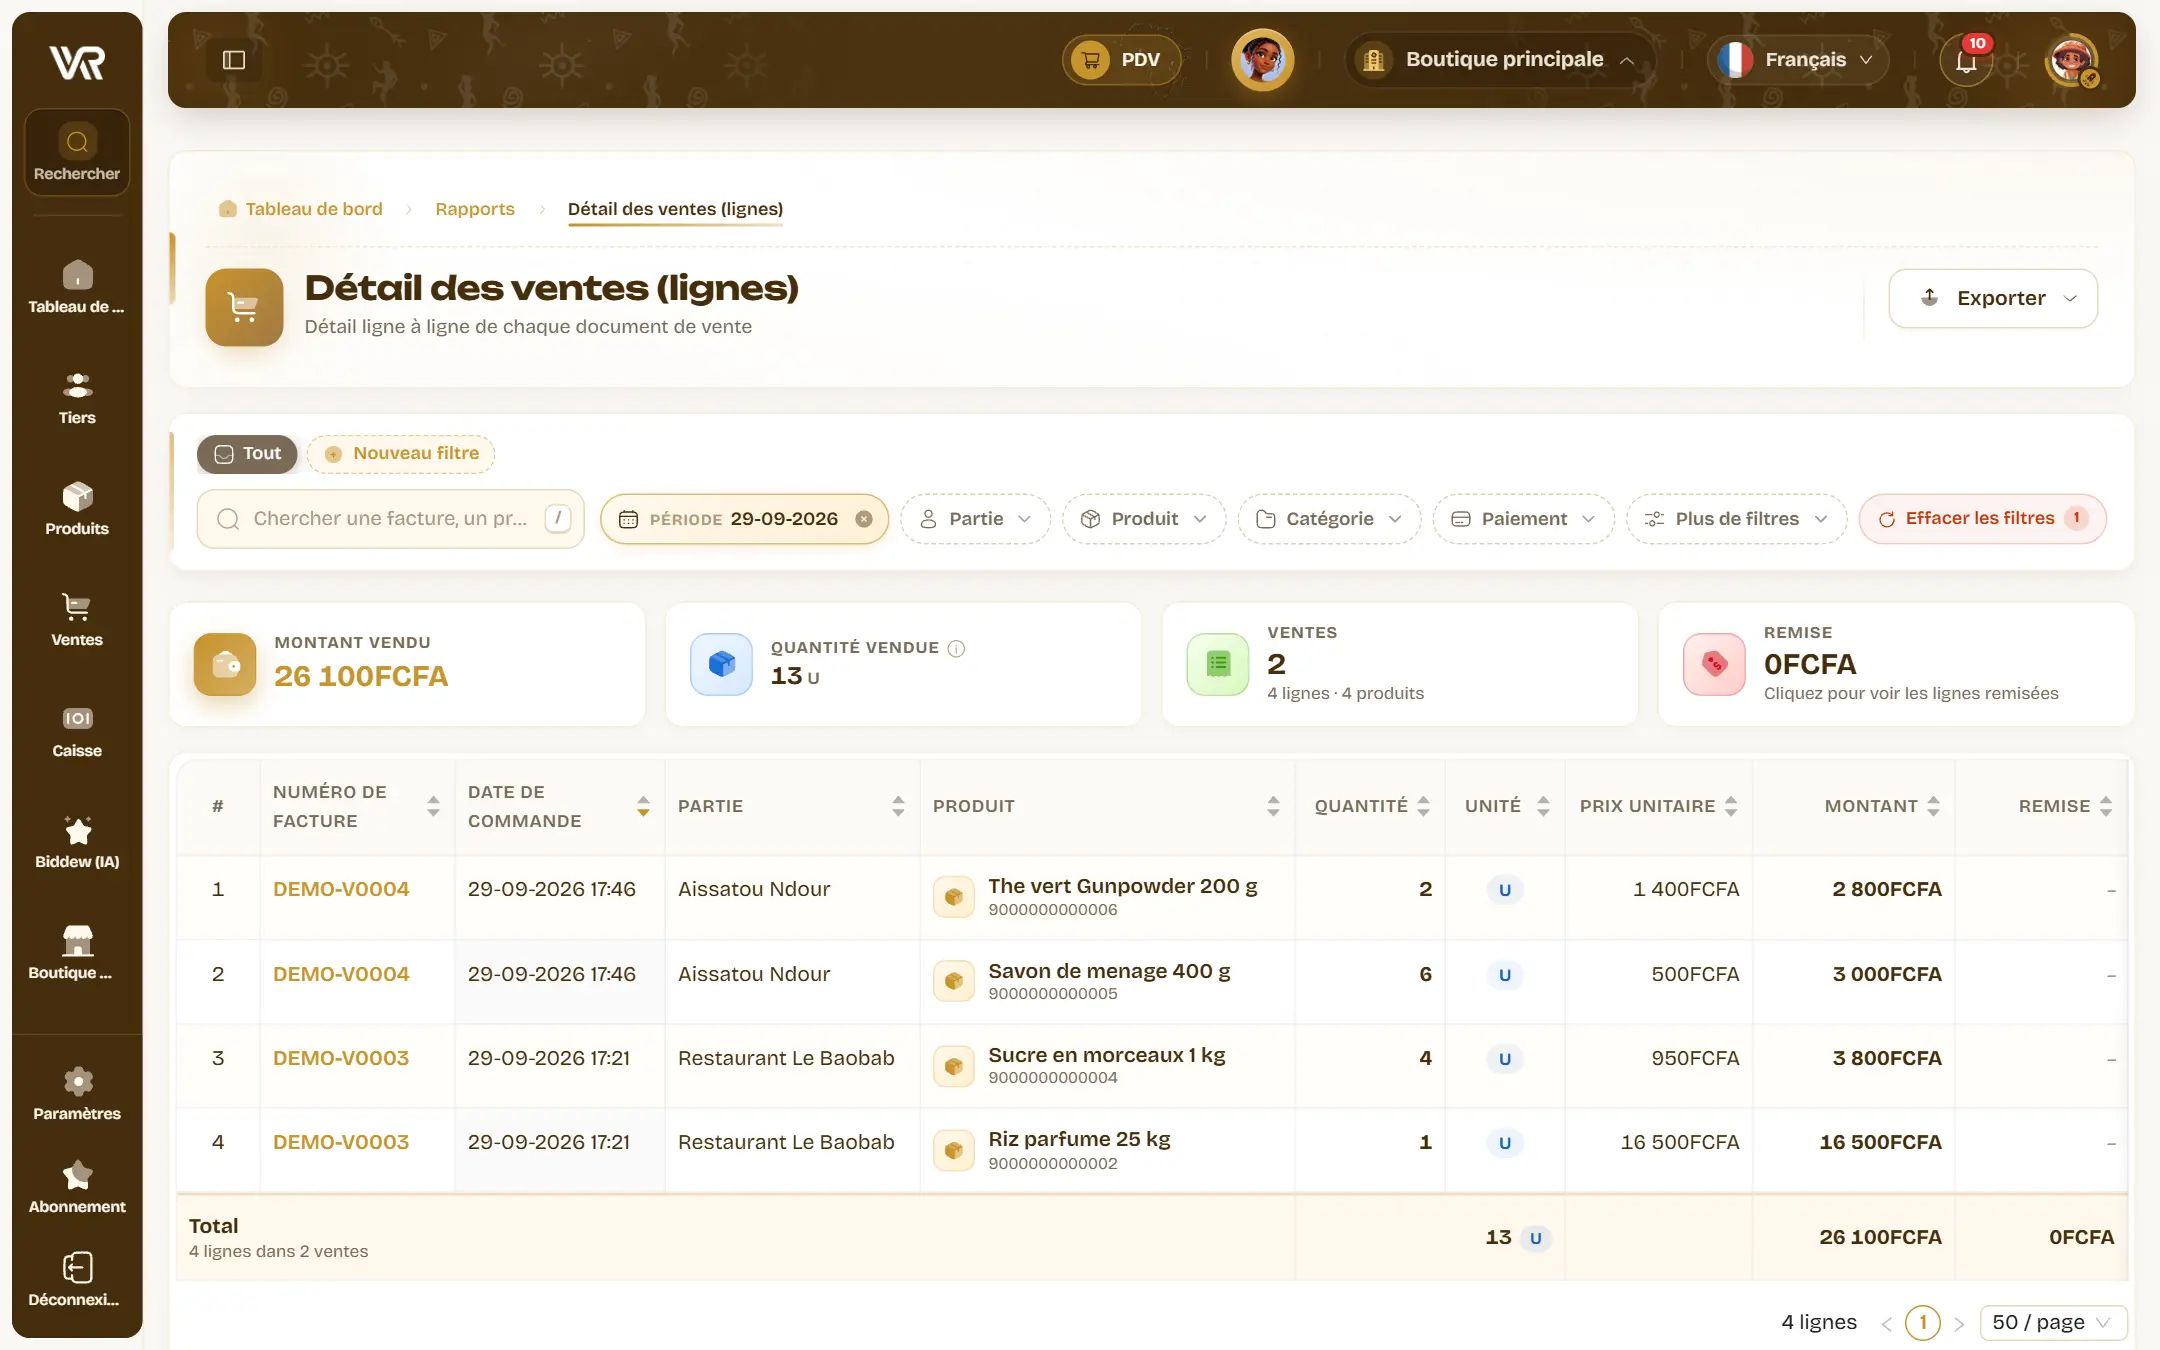Click the assistant avatar next to PDV
The height and width of the screenshot is (1350, 2160).
(x=1262, y=60)
